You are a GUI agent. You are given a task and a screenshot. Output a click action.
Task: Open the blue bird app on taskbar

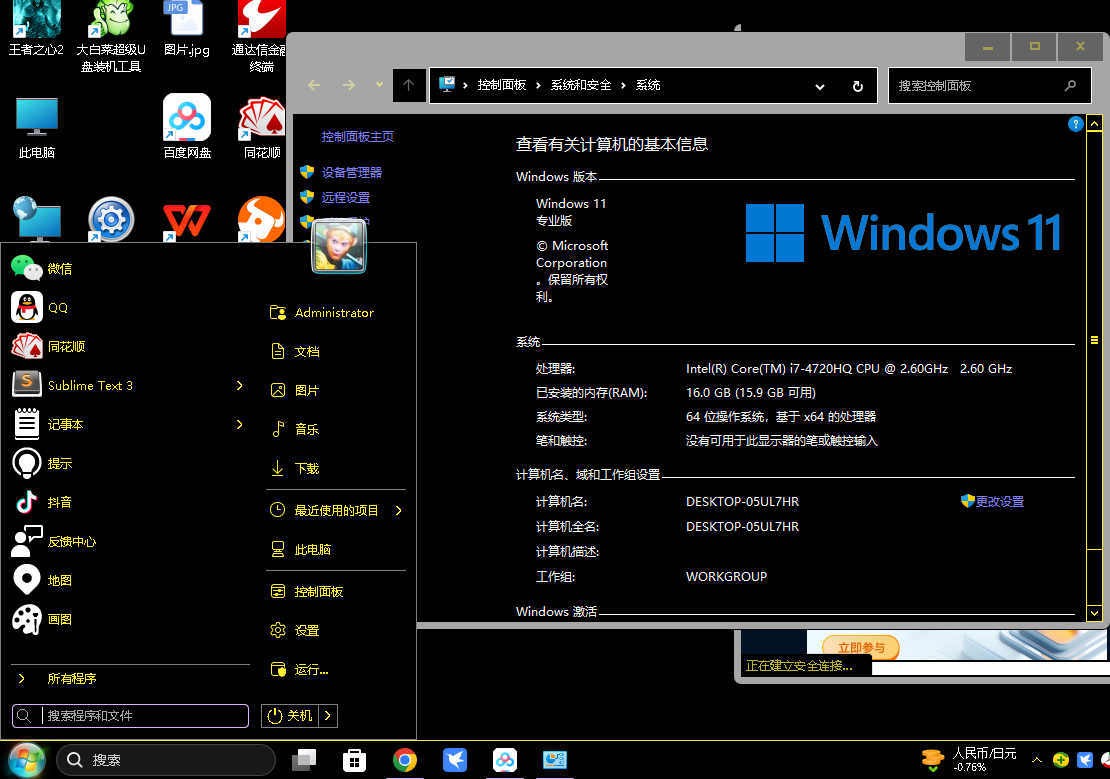(x=454, y=761)
